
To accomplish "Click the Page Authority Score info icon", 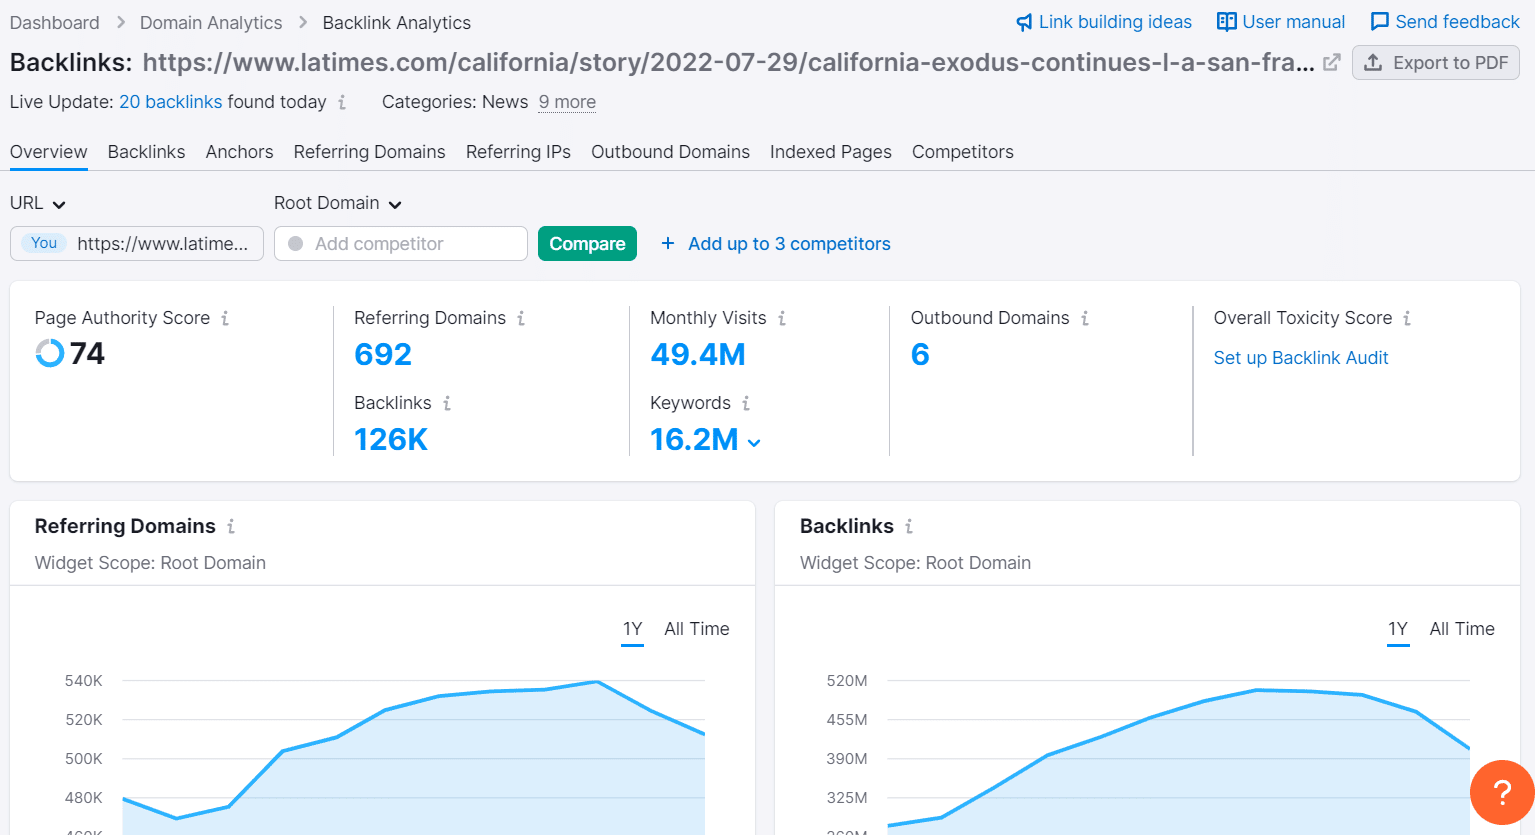I will click(225, 318).
